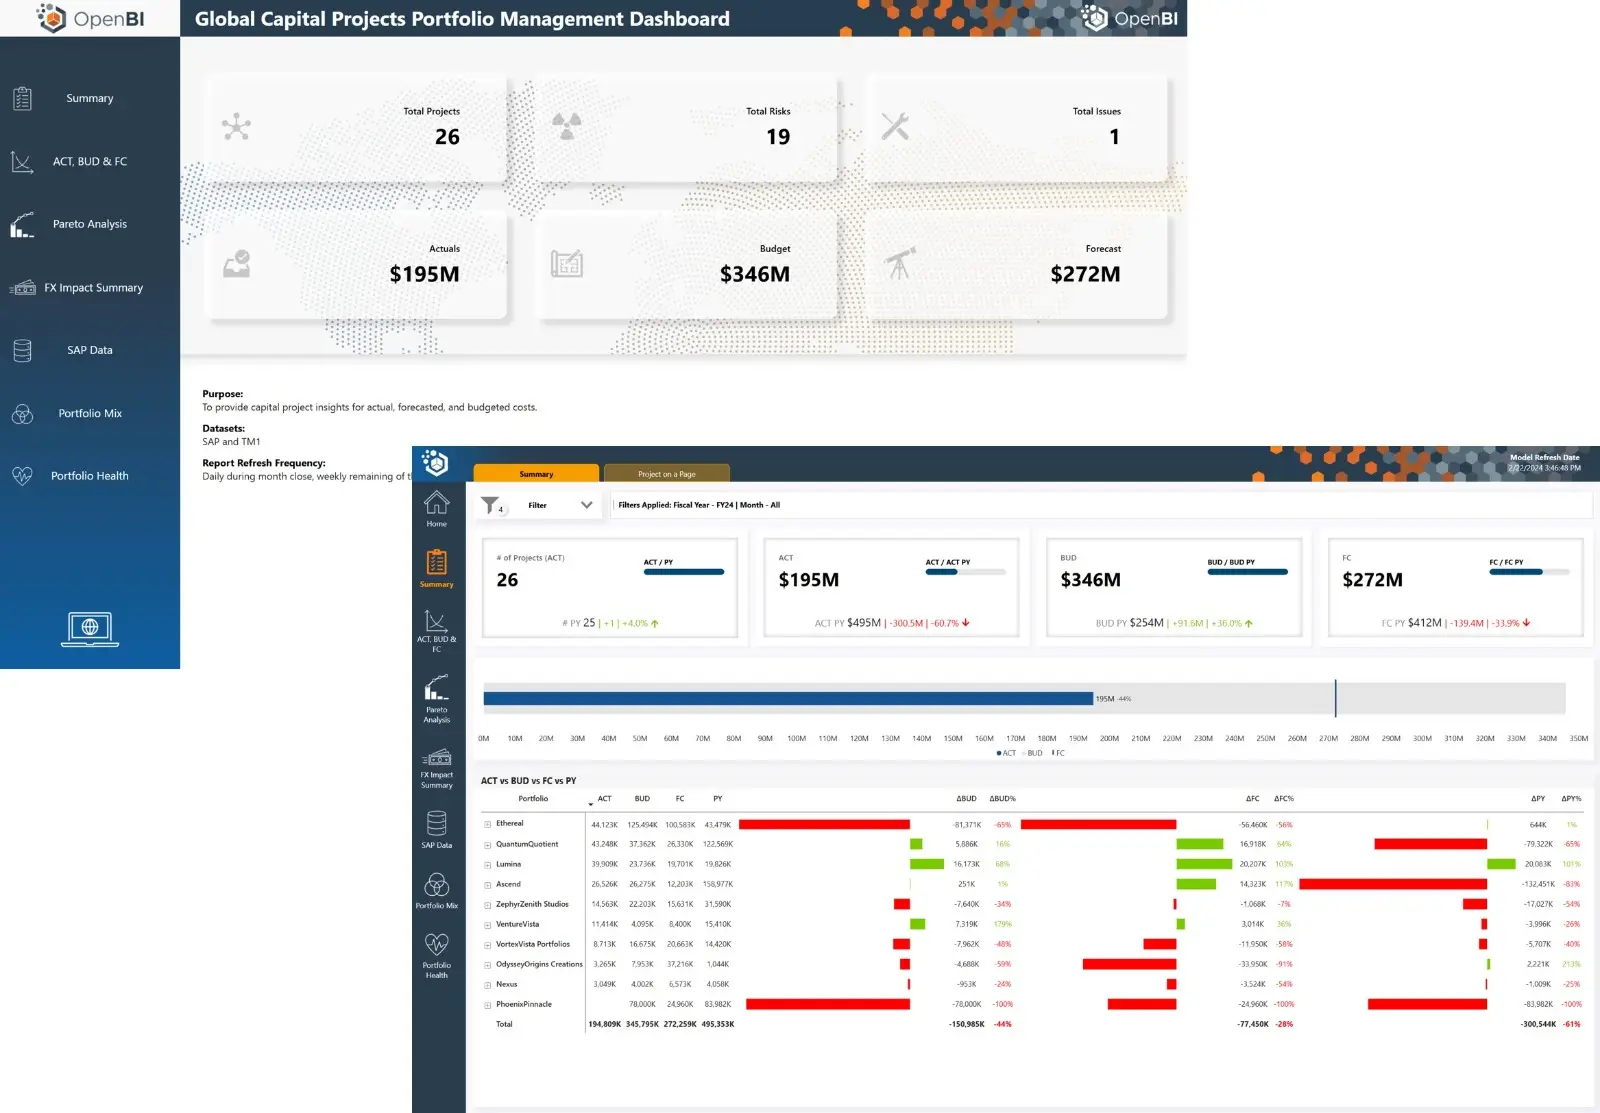This screenshot has width=1600, height=1113.
Task: Open Portfolio Mix in the compact icon sidebar
Action: click(x=437, y=890)
